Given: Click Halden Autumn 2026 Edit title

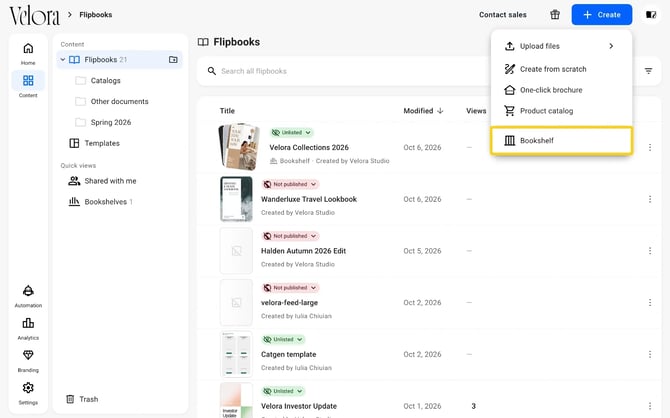Looking at the screenshot, I should click(x=303, y=251).
